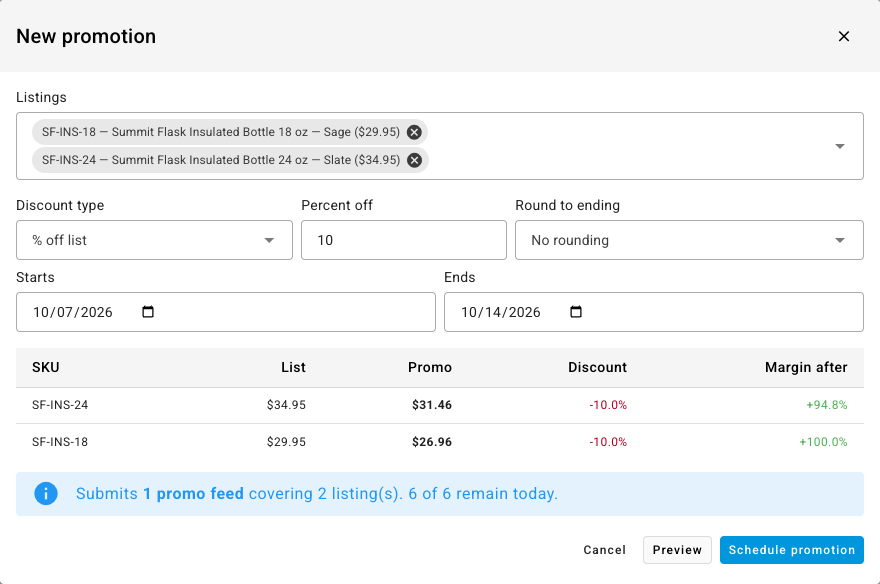Click the Discount type label

point(60,205)
